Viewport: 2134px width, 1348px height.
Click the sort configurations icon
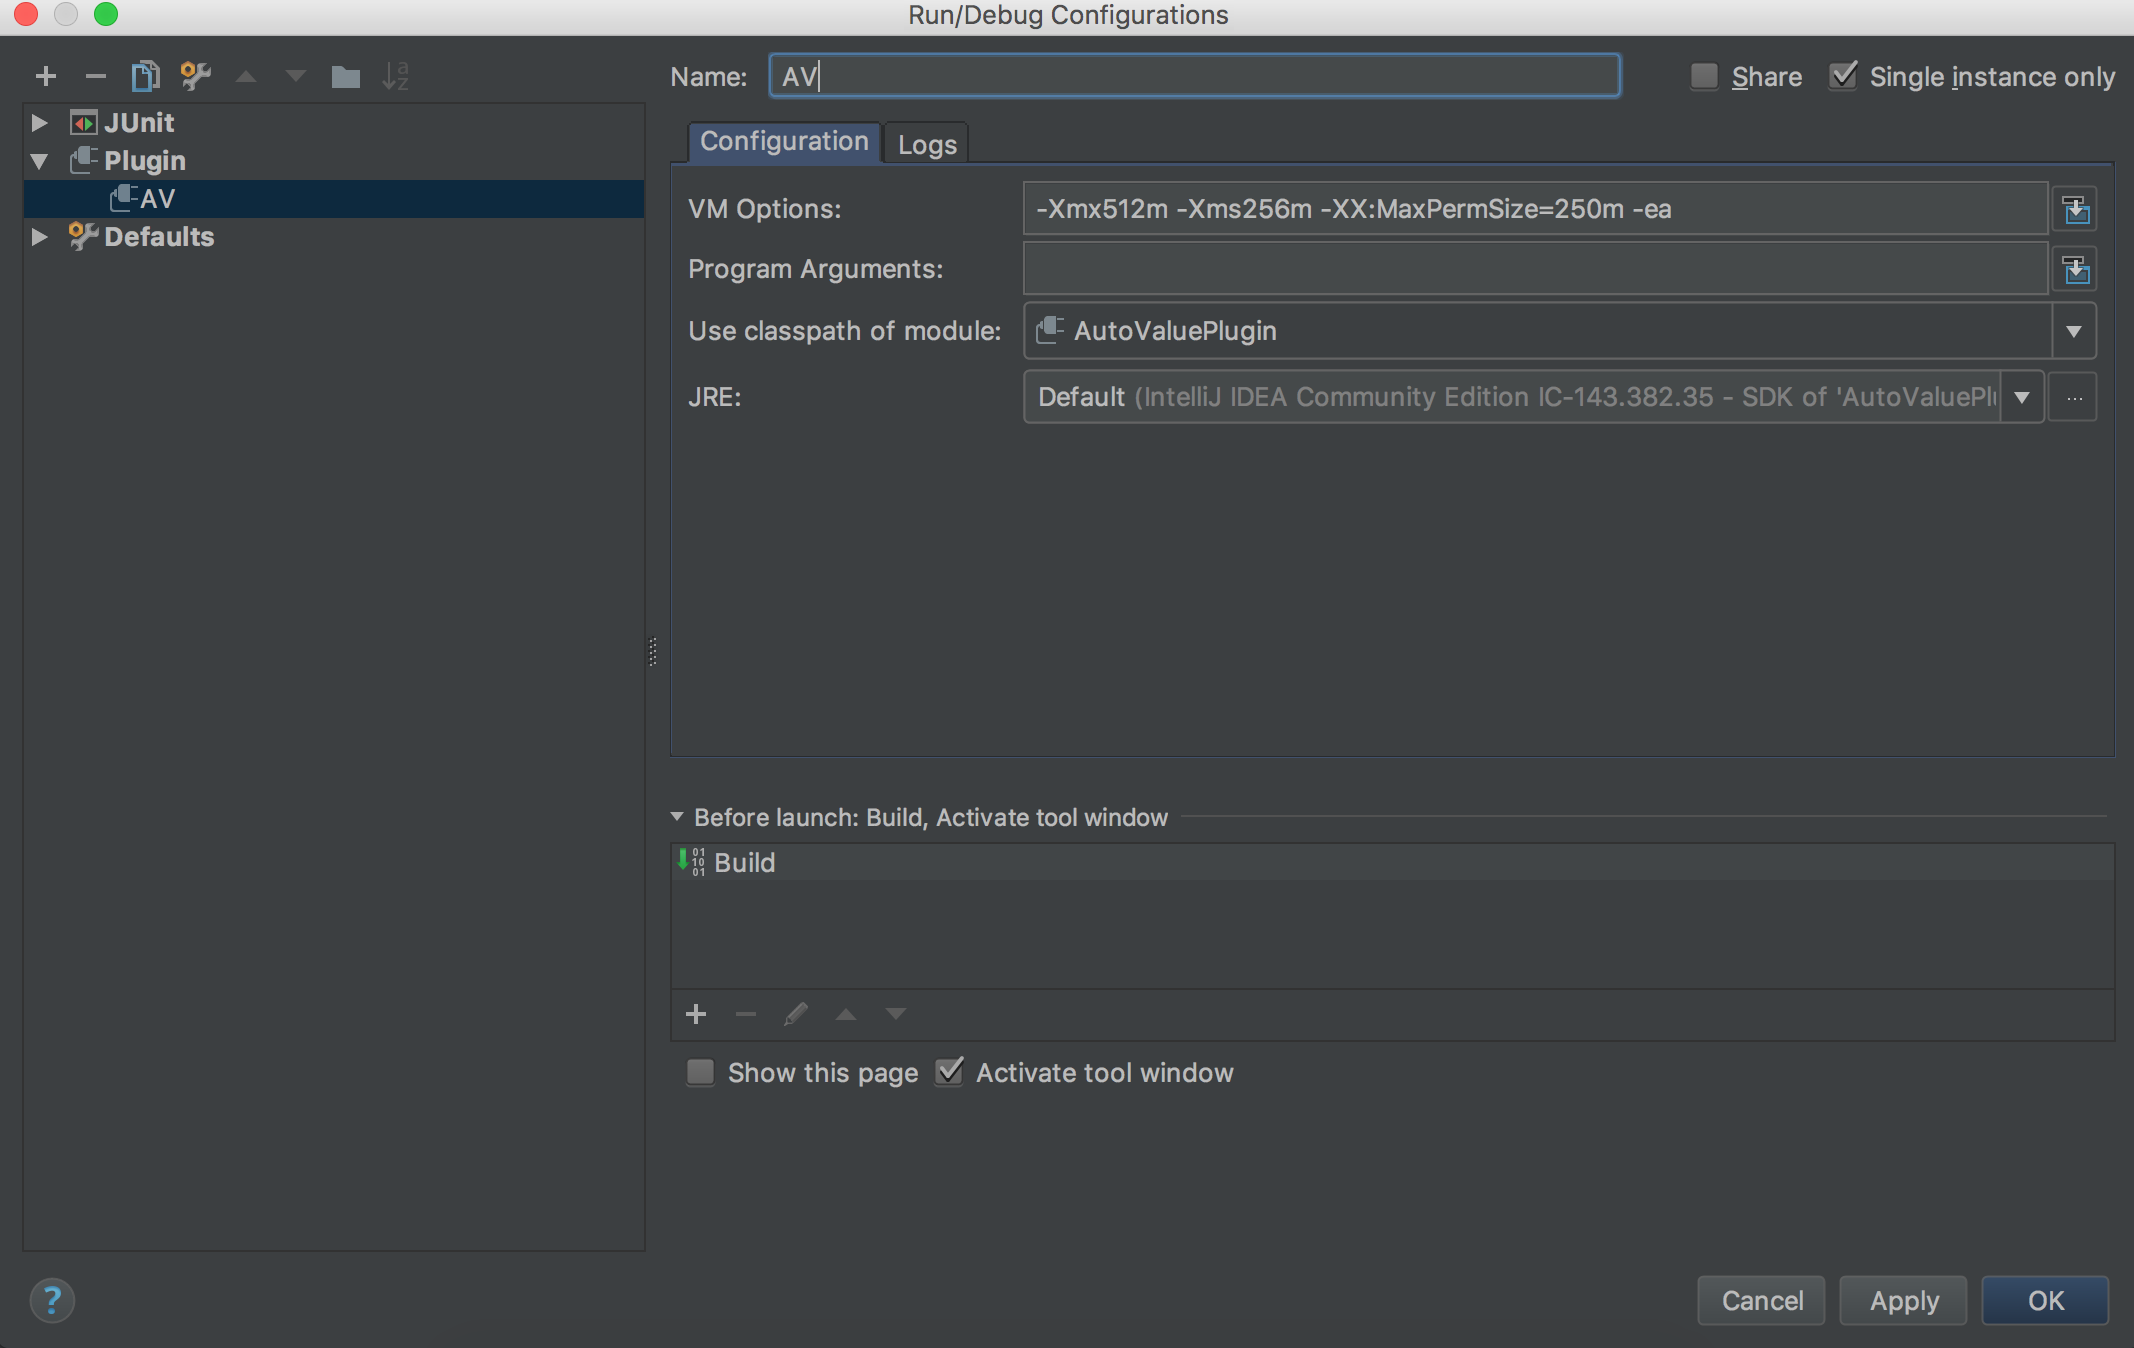396,76
